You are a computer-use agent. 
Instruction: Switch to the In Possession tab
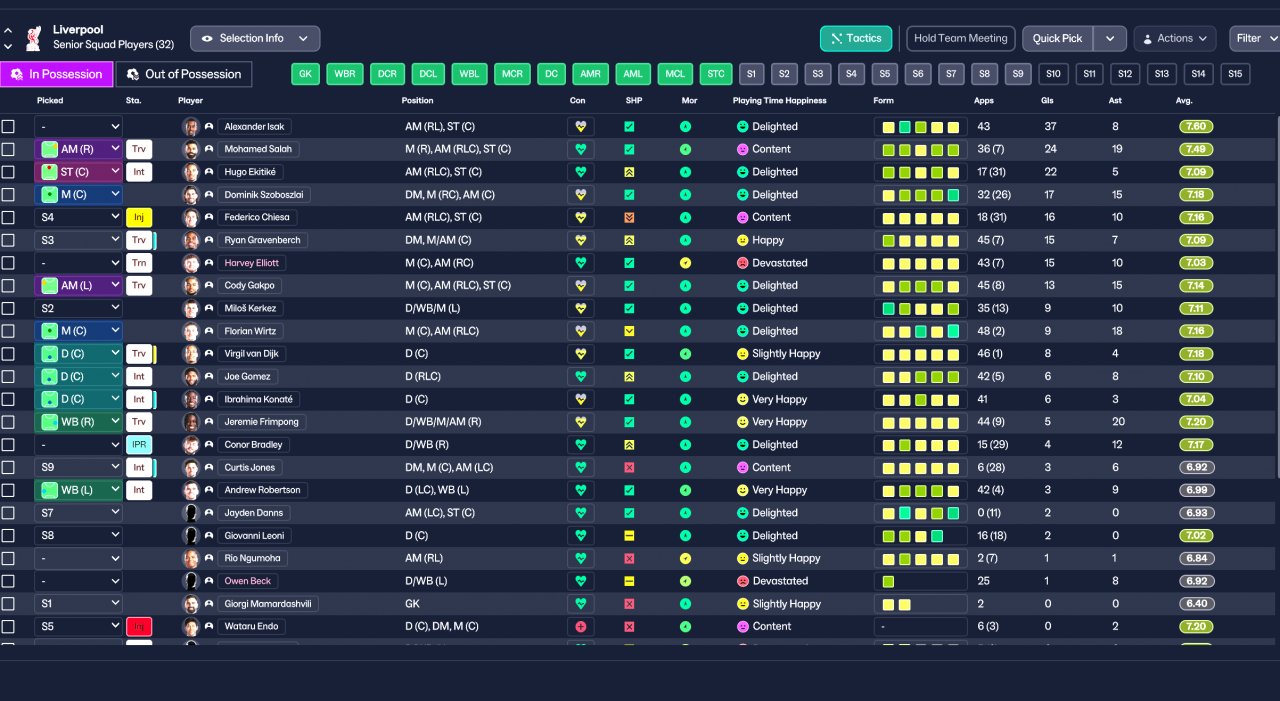(x=56, y=74)
